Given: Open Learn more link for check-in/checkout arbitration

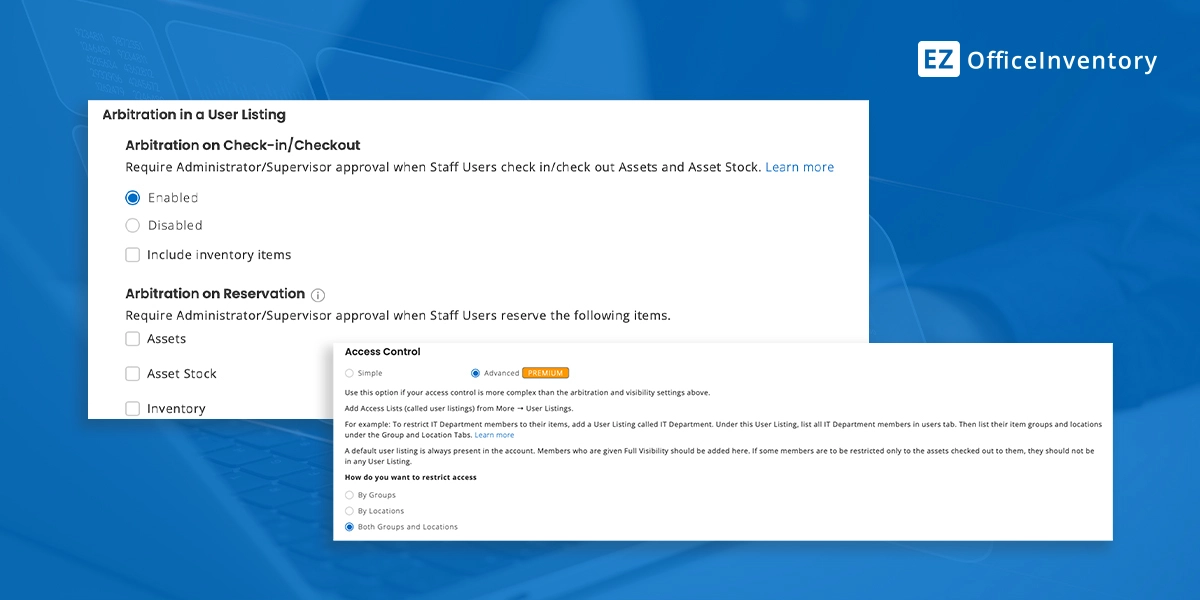Looking at the screenshot, I should (799, 167).
